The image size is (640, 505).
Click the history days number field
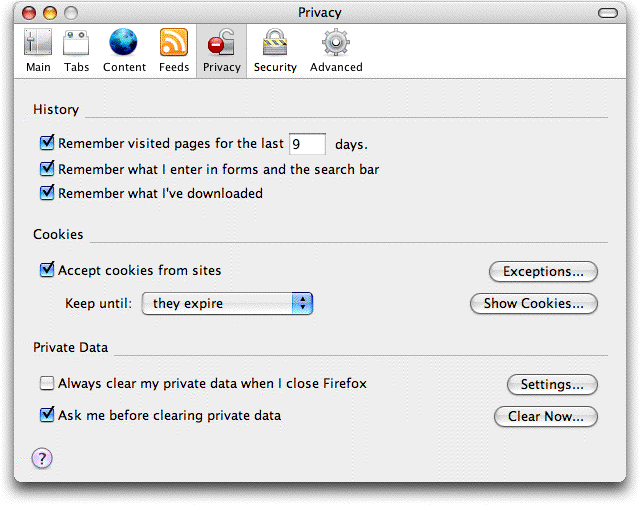306,144
